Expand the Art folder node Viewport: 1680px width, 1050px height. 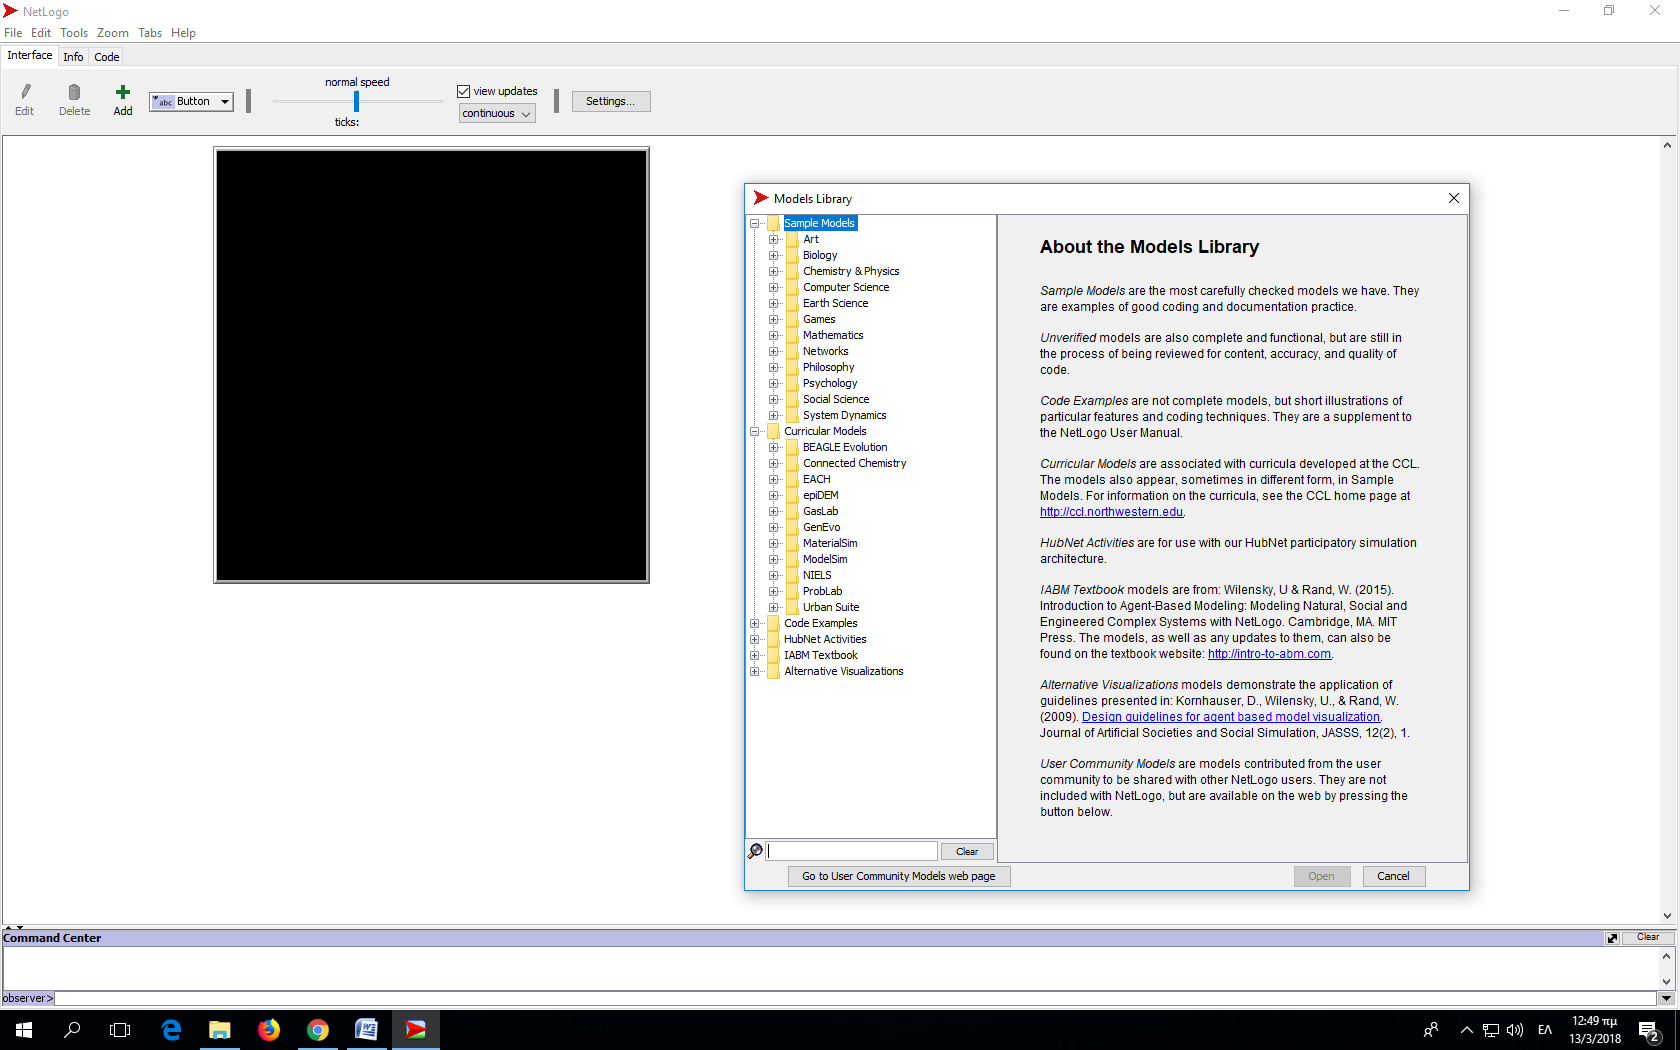click(773, 239)
